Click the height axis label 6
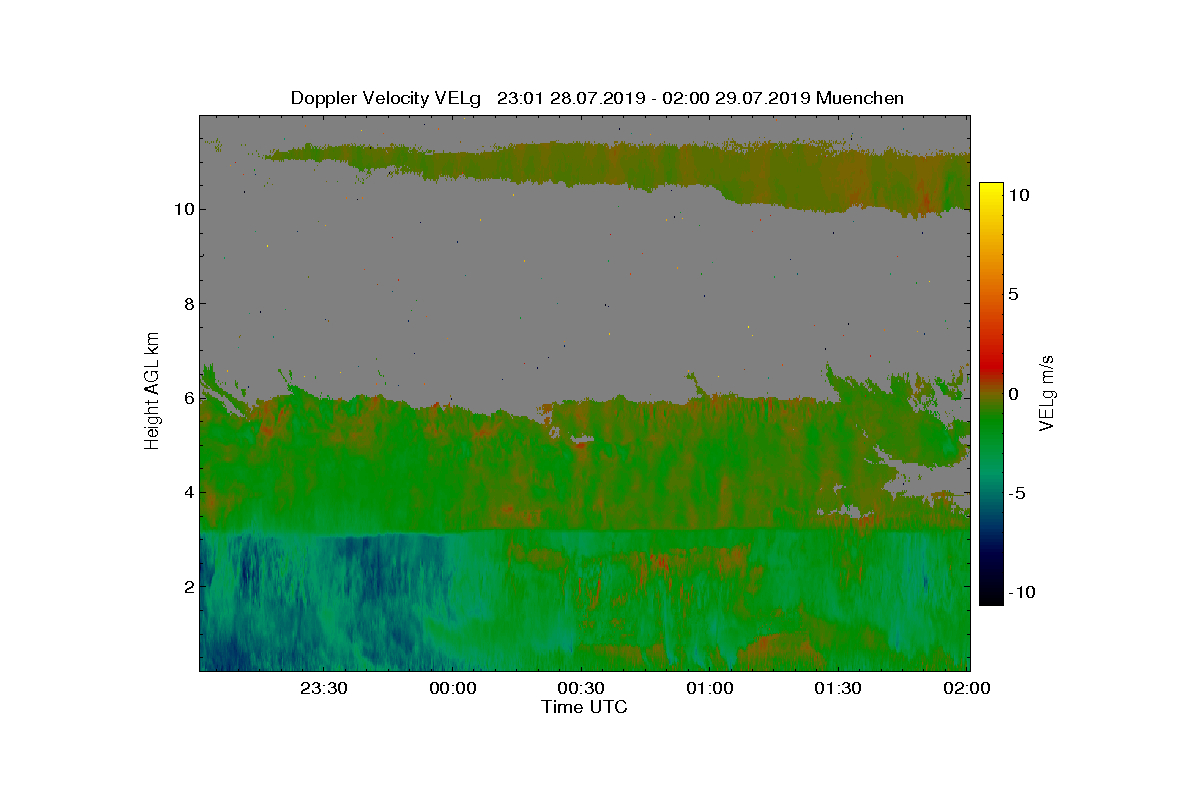This screenshot has width=1200, height=800. [188, 397]
